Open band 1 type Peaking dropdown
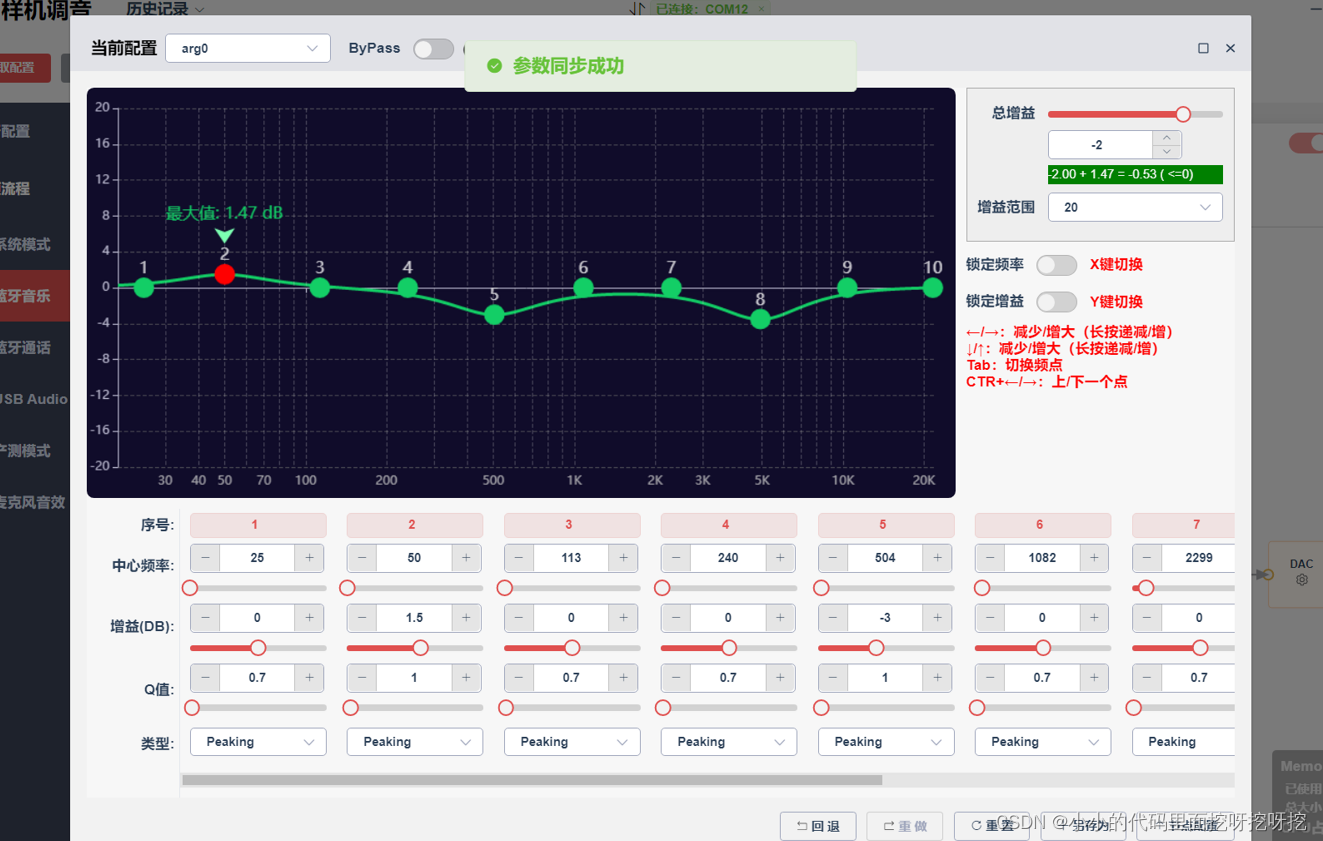The height and width of the screenshot is (841, 1323). (x=258, y=742)
